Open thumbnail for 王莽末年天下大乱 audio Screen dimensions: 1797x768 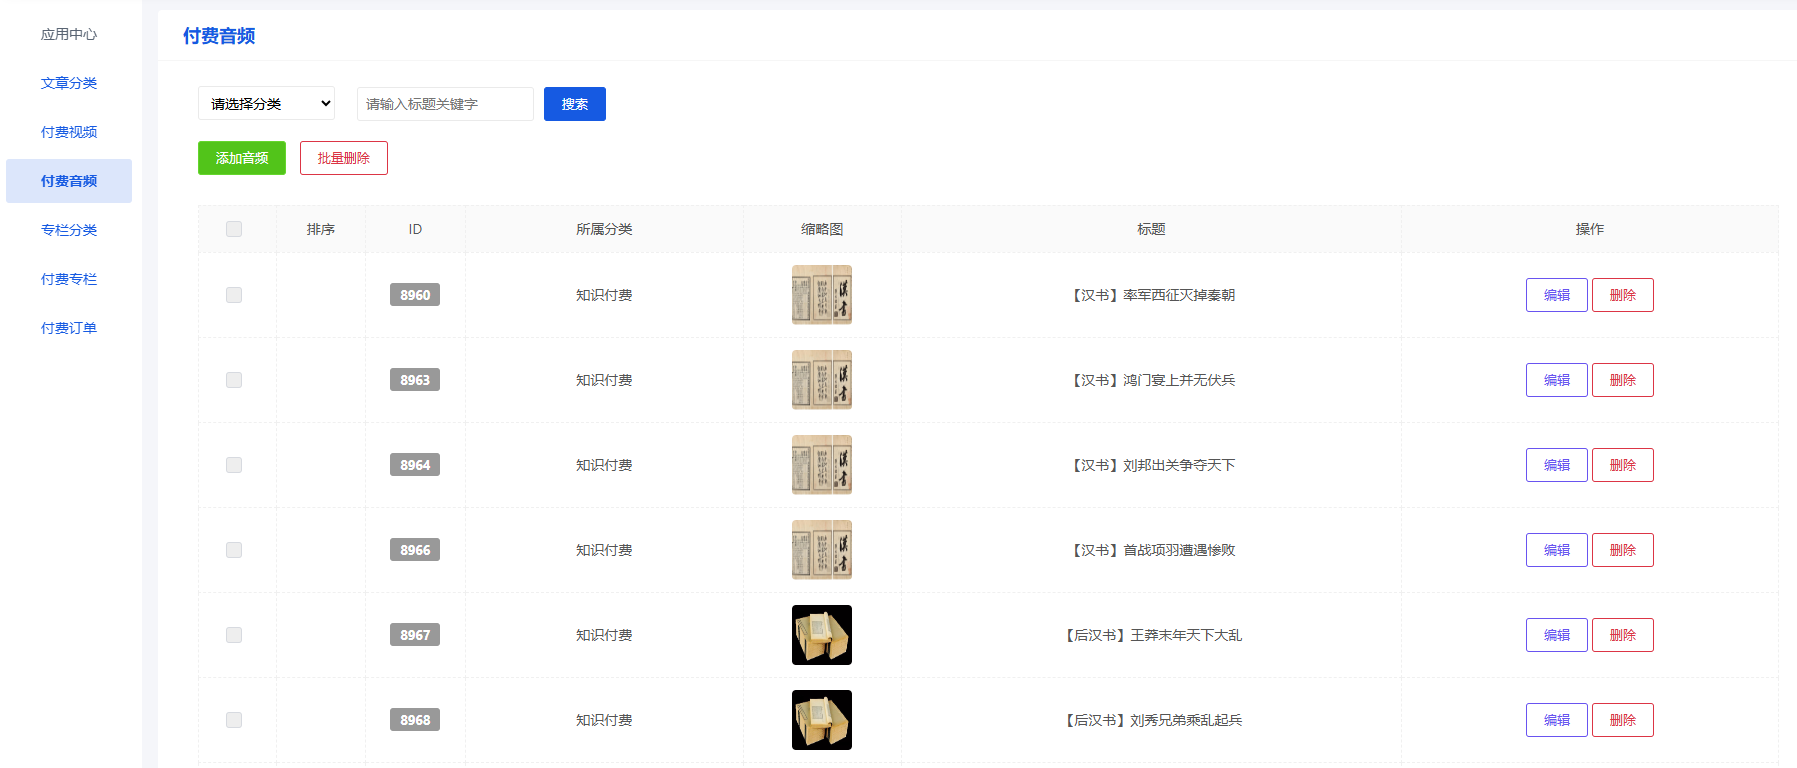coord(821,635)
